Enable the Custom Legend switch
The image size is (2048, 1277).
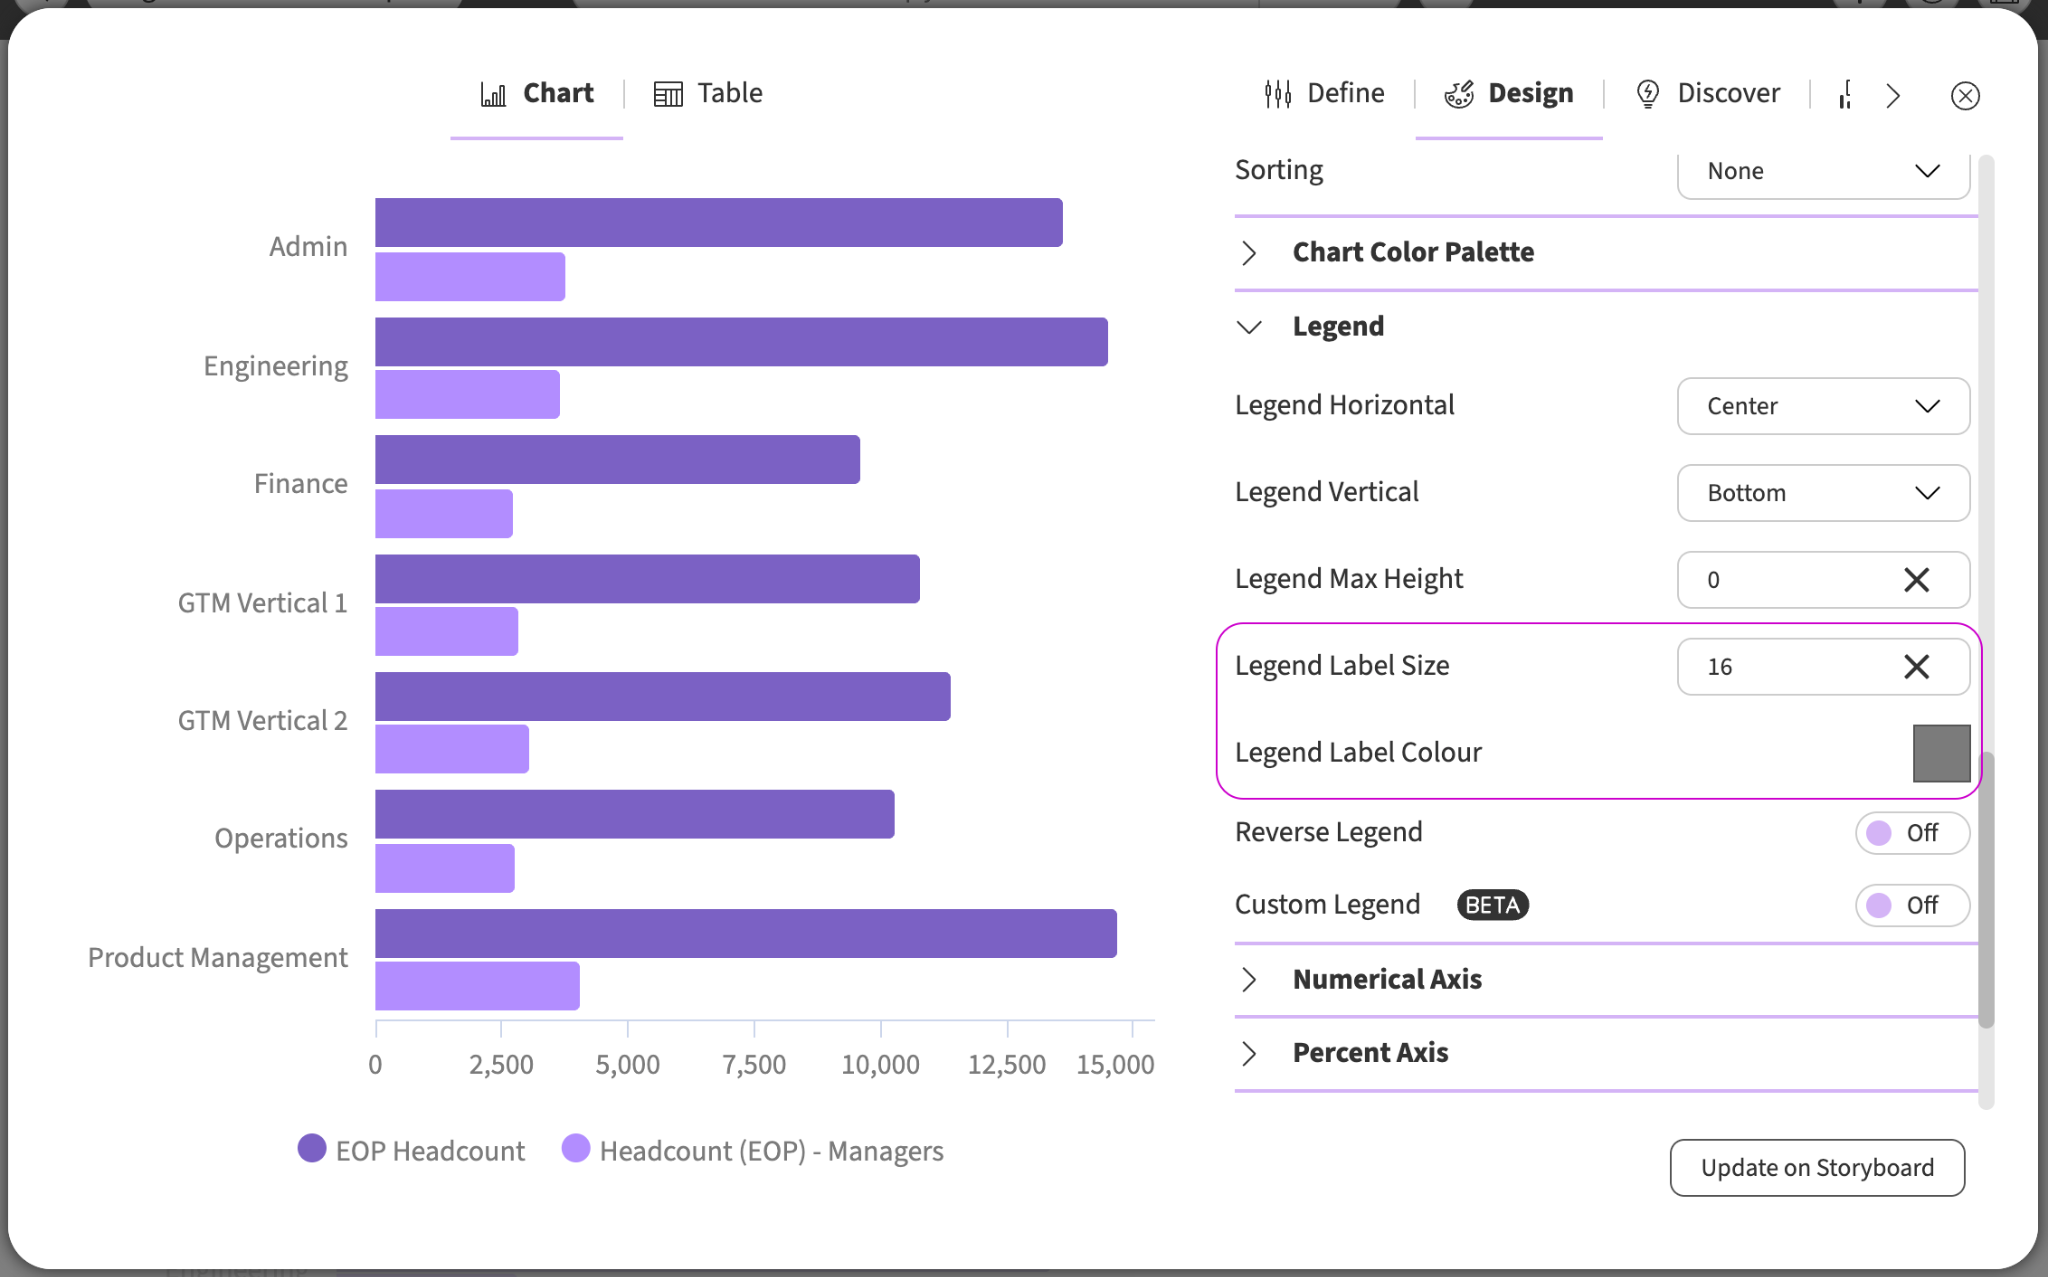(1912, 905)
